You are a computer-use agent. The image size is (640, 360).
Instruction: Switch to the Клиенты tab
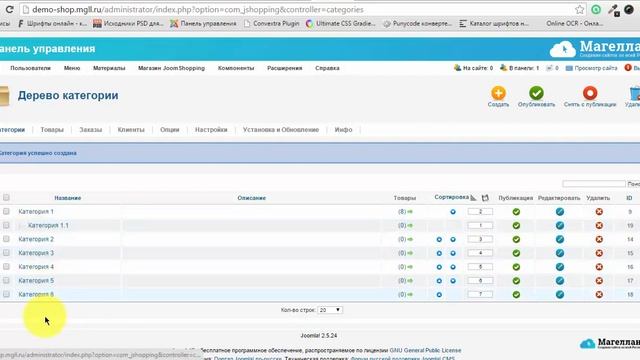[x=131, y=130]
